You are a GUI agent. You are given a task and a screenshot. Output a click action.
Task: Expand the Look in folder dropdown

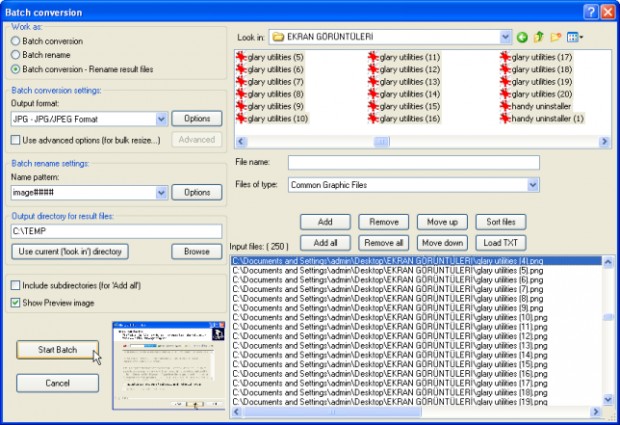click(505, 37)
